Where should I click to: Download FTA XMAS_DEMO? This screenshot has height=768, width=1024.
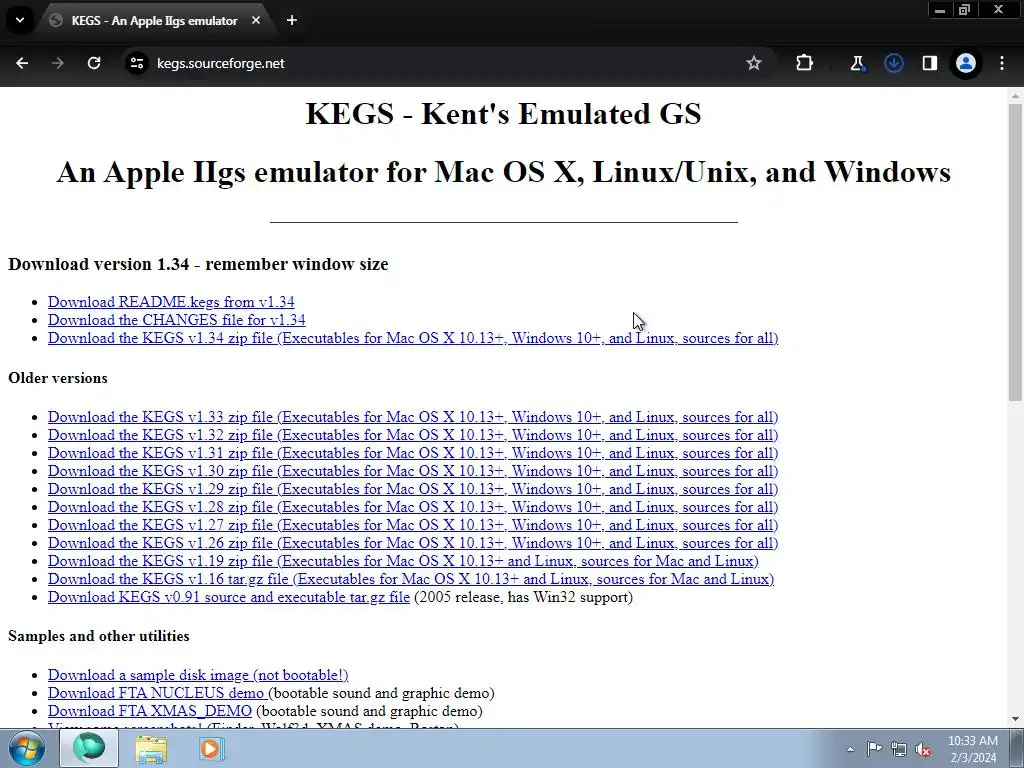[x=150, y=711]
